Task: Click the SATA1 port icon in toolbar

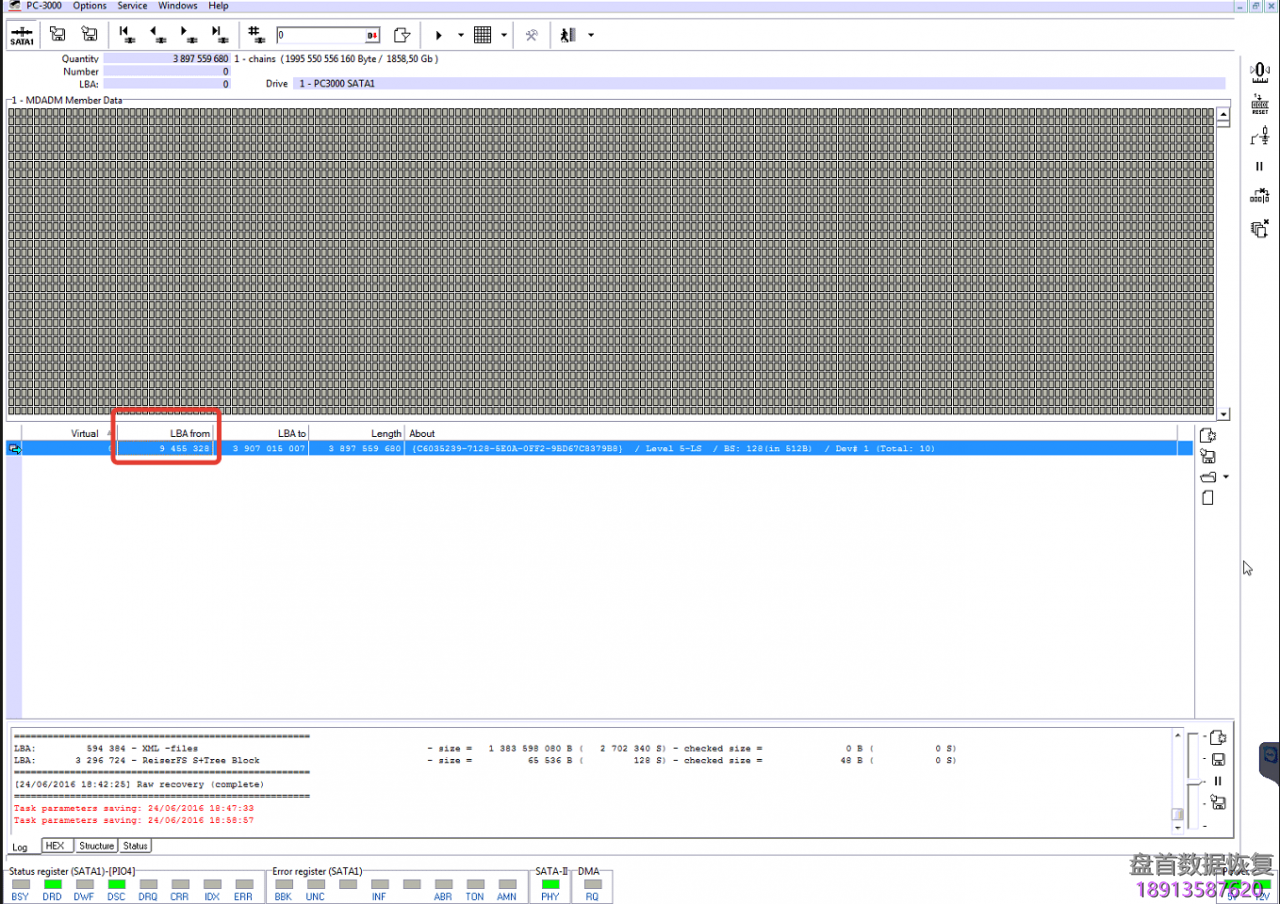Action: [x=21, y=35]
